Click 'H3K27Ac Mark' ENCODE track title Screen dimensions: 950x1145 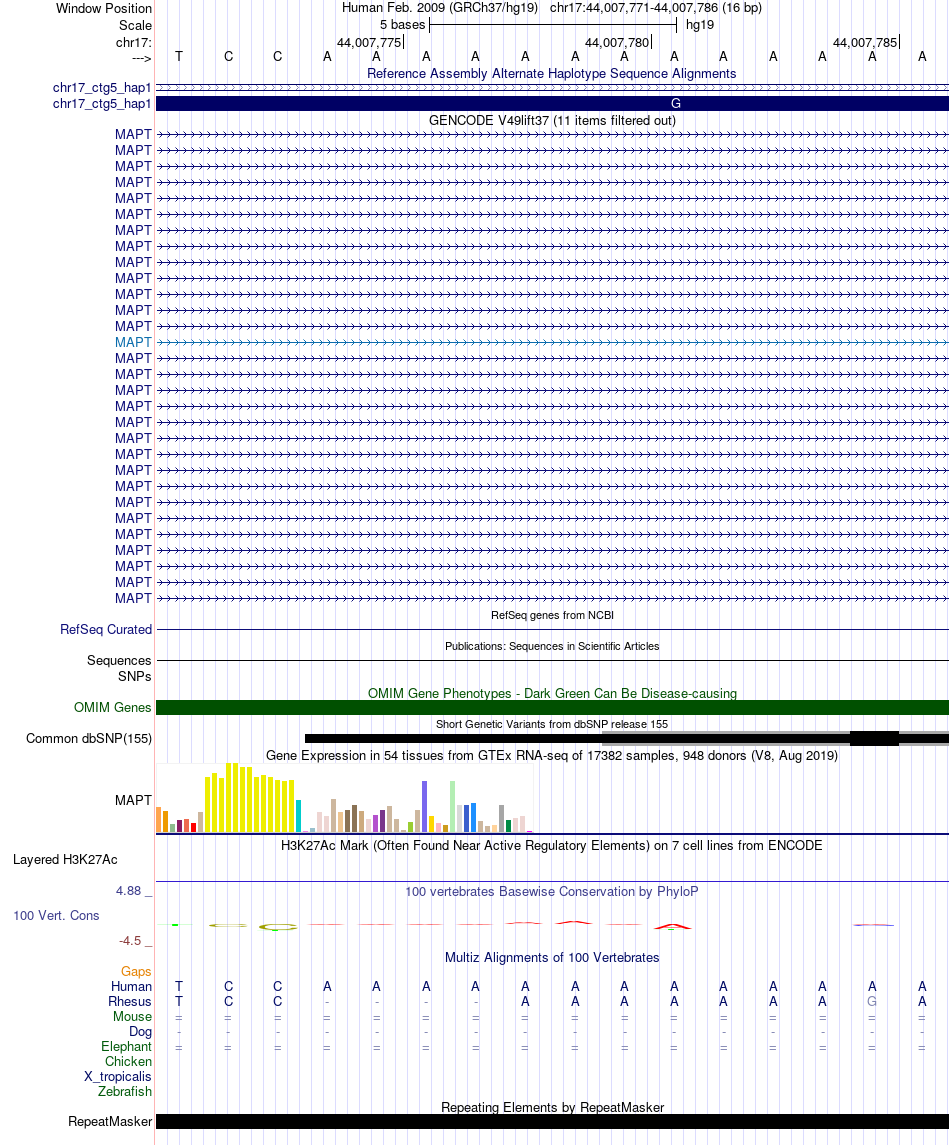[552, 846]
